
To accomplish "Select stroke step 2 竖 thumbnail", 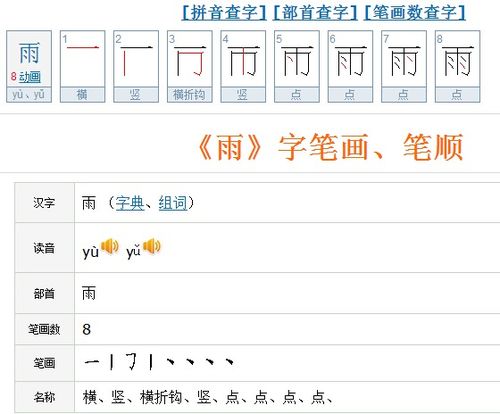I will coord(136,66).
